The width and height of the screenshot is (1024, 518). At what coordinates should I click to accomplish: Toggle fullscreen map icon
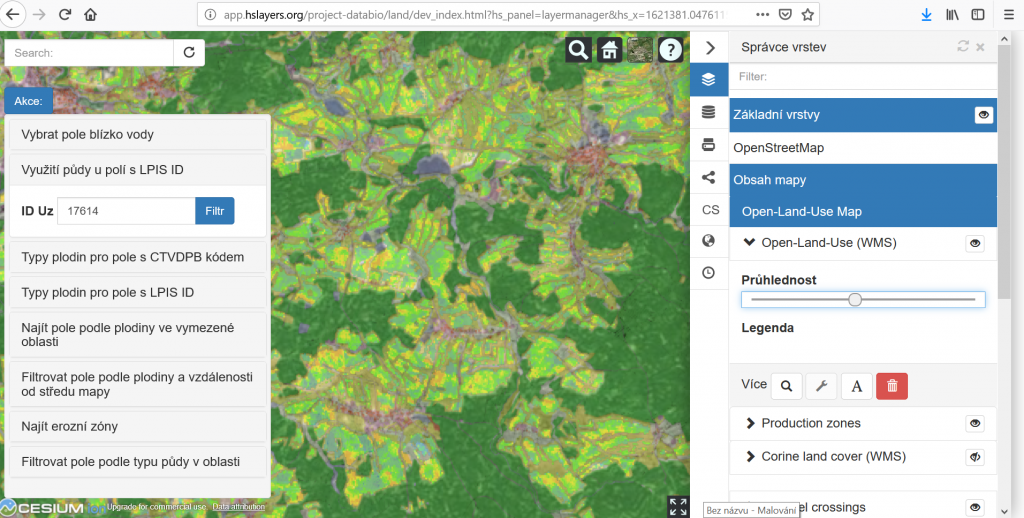678,506
